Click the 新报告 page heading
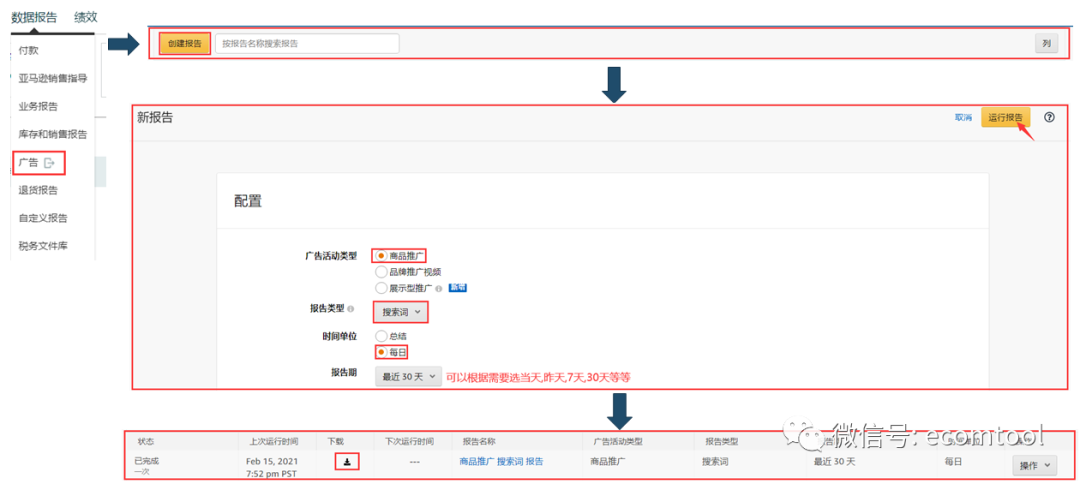Viewport: 1080px width, 484px height. (x=155, y=118)
